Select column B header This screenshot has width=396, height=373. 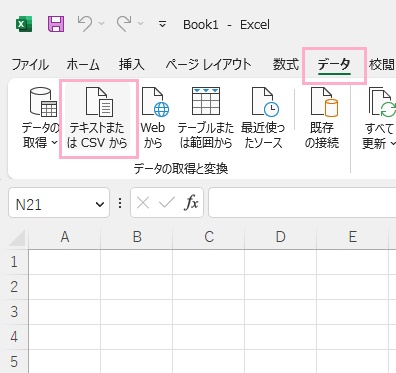click(137, 237)
